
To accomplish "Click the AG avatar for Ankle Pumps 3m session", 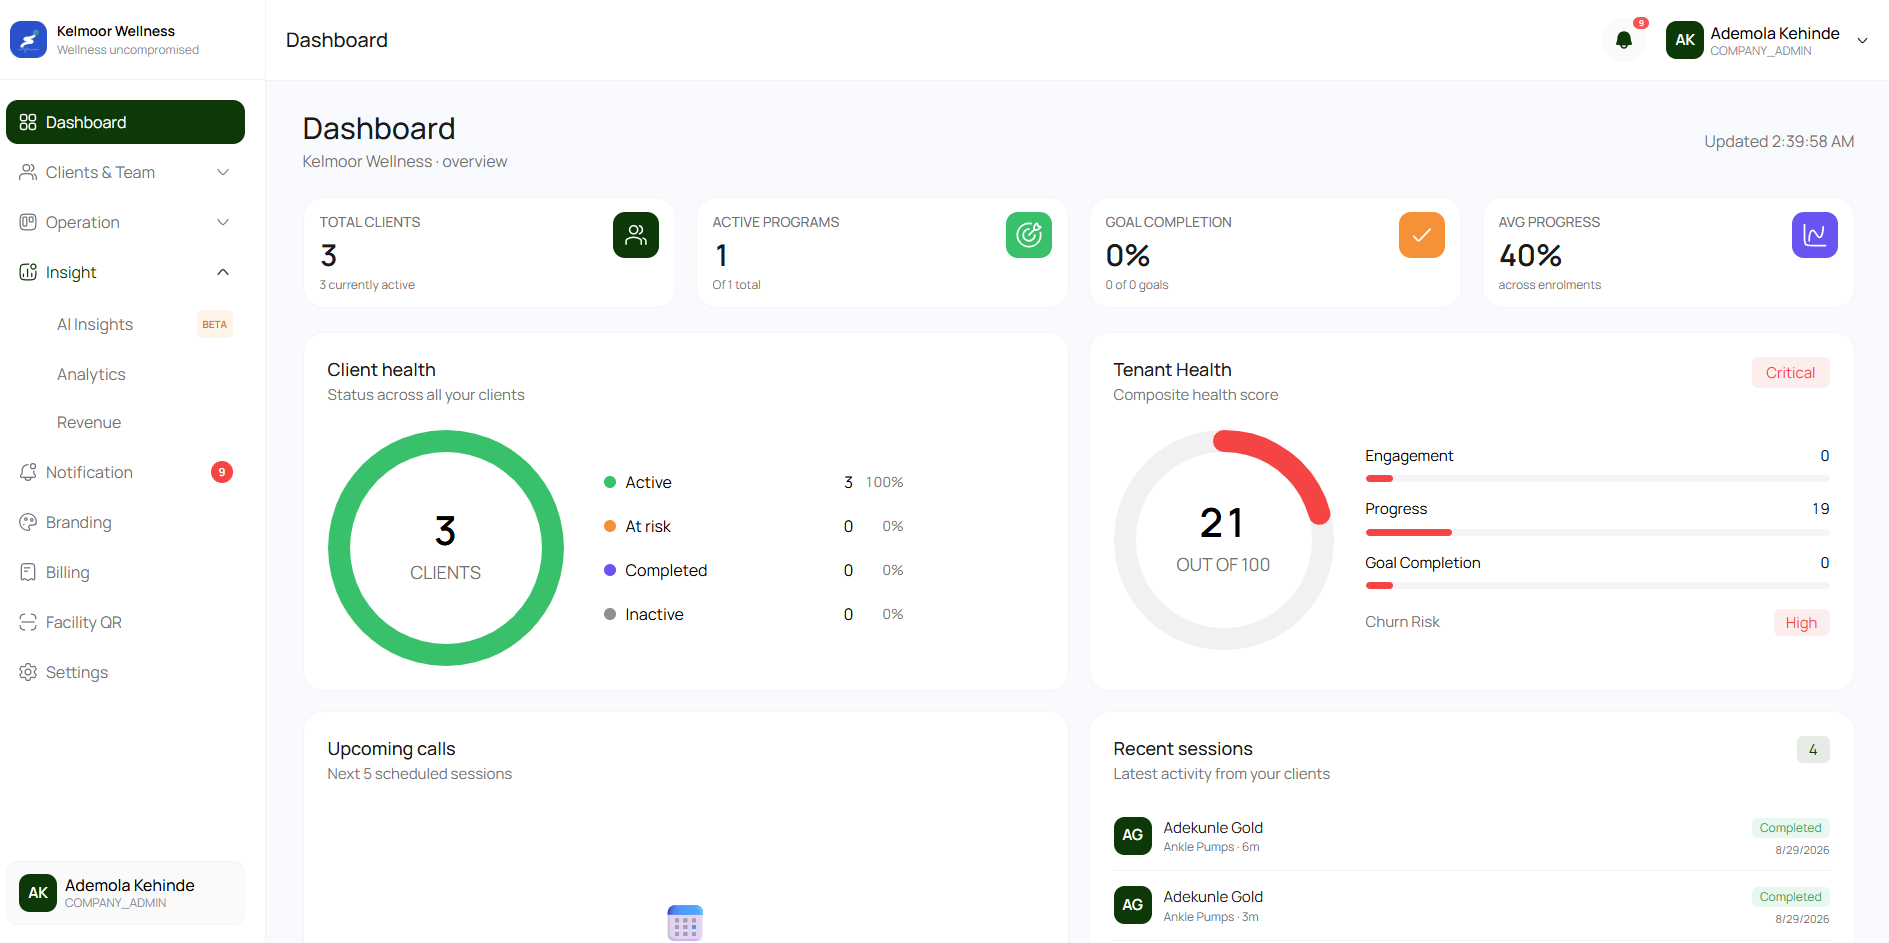I will pos(1133,905).
